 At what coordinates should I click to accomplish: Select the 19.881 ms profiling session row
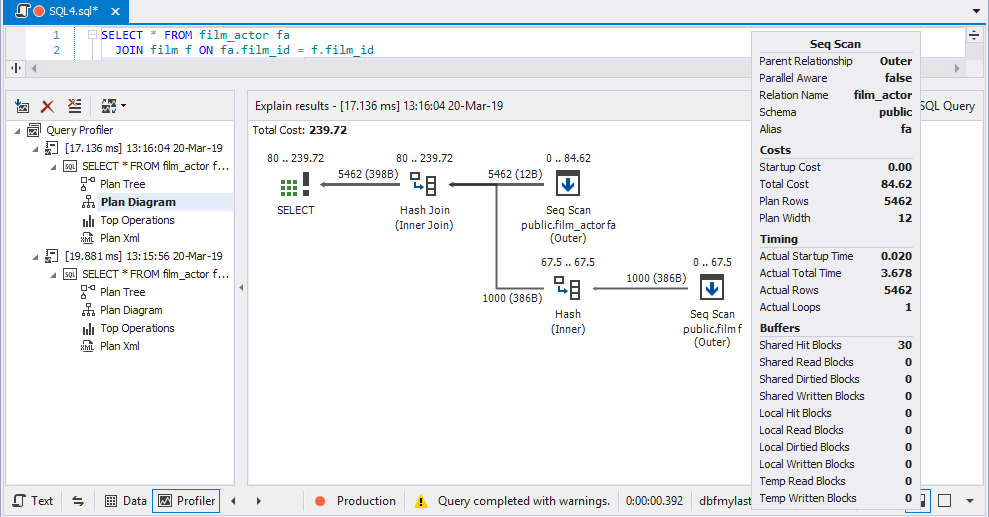(x=143, y=256)
